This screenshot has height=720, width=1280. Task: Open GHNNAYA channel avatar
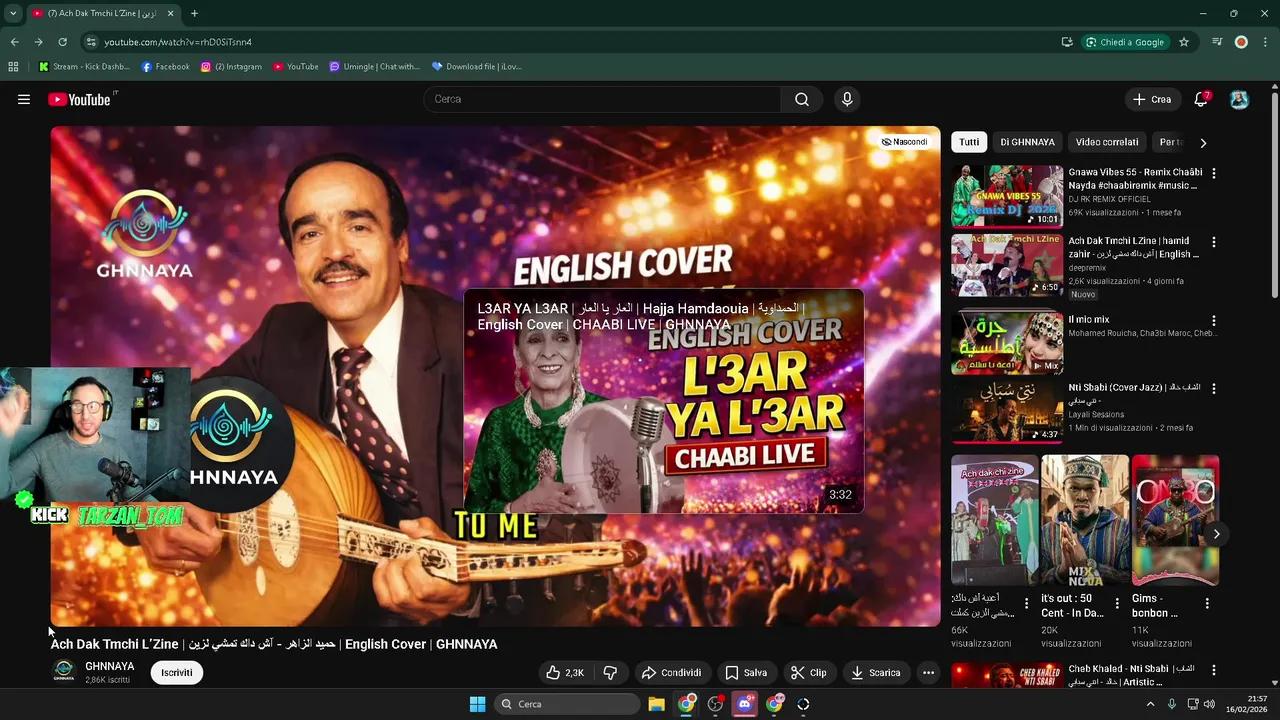tap(64, 670)
